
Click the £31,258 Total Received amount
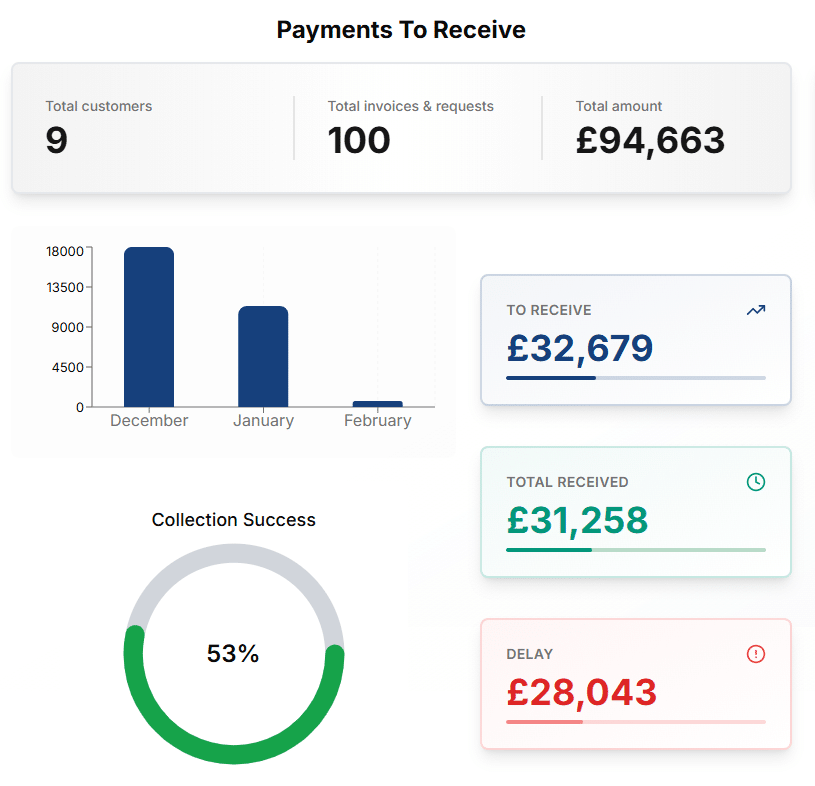click(577, 520)
